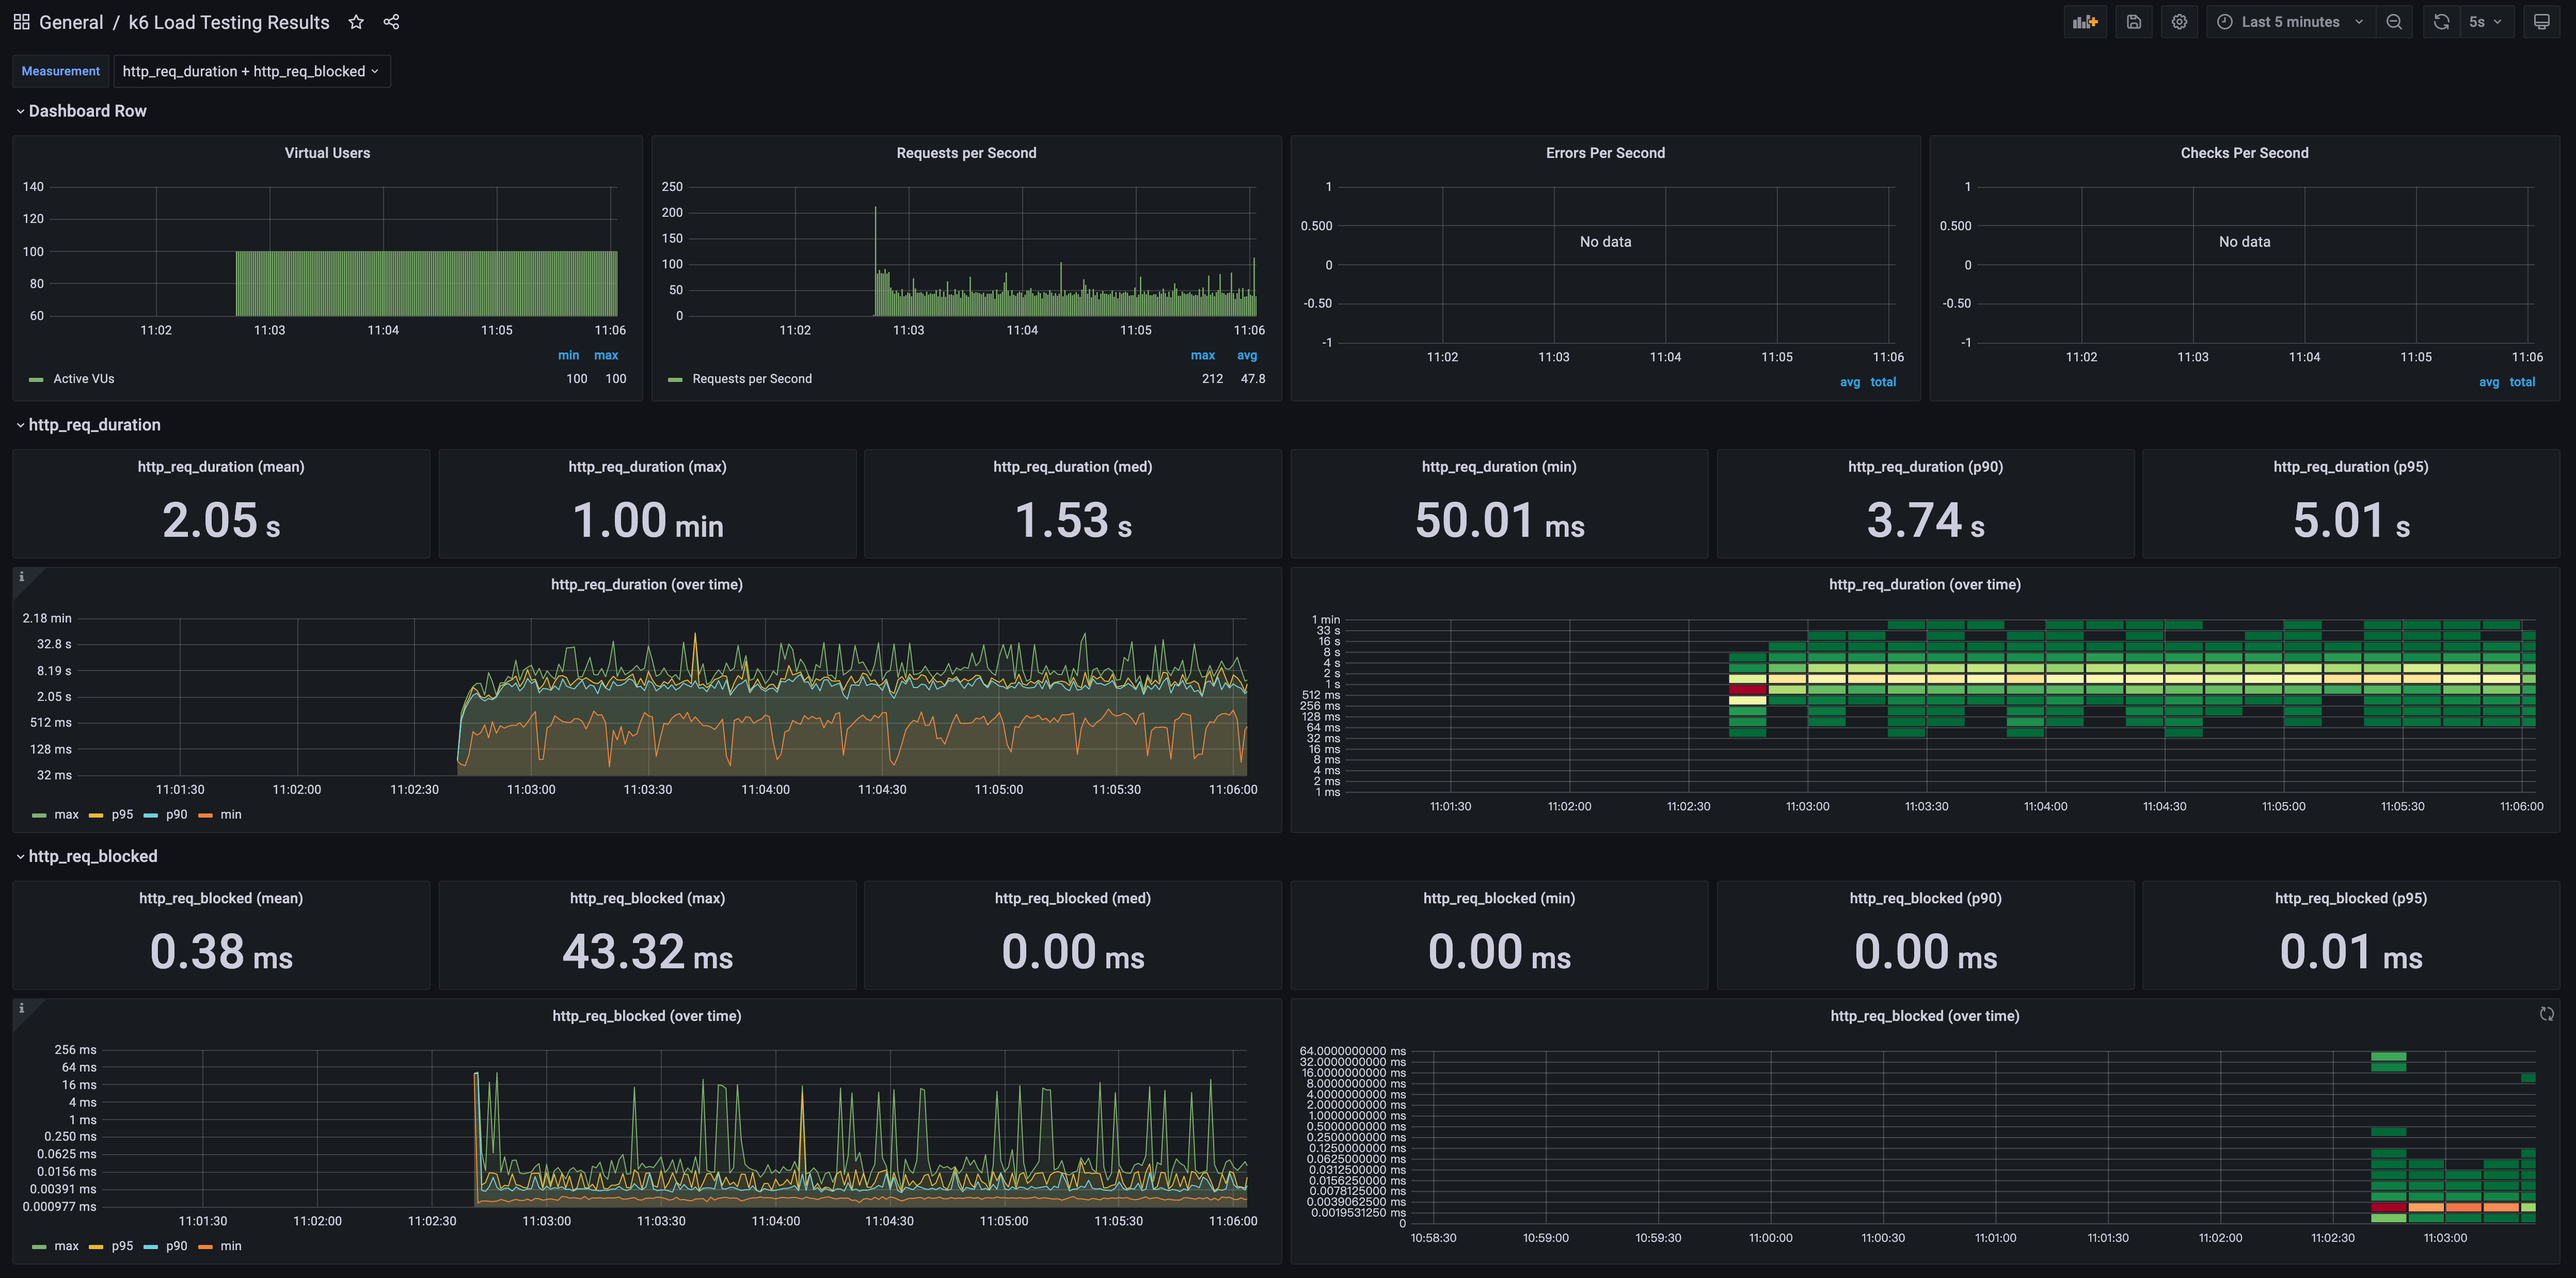The height and width of the screenshot is (1278, 2576).
Task: Go to the General folder breadcrumb
Action: 71,22
